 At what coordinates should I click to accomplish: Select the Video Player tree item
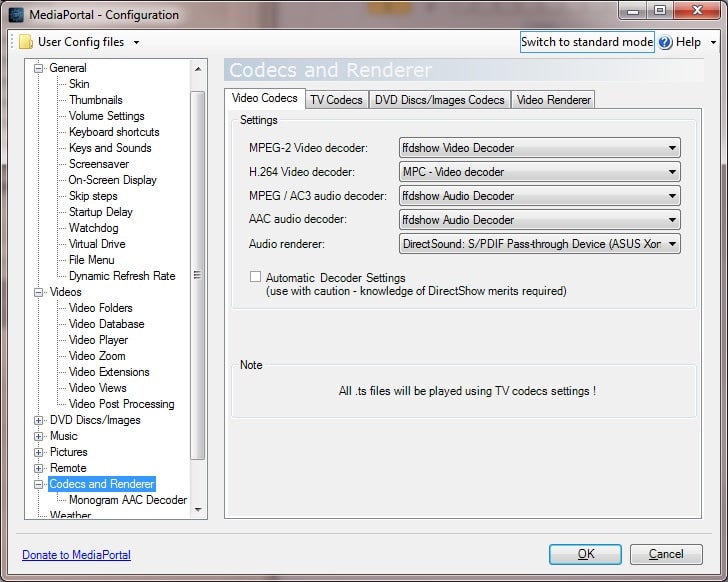tap(98, 340)
